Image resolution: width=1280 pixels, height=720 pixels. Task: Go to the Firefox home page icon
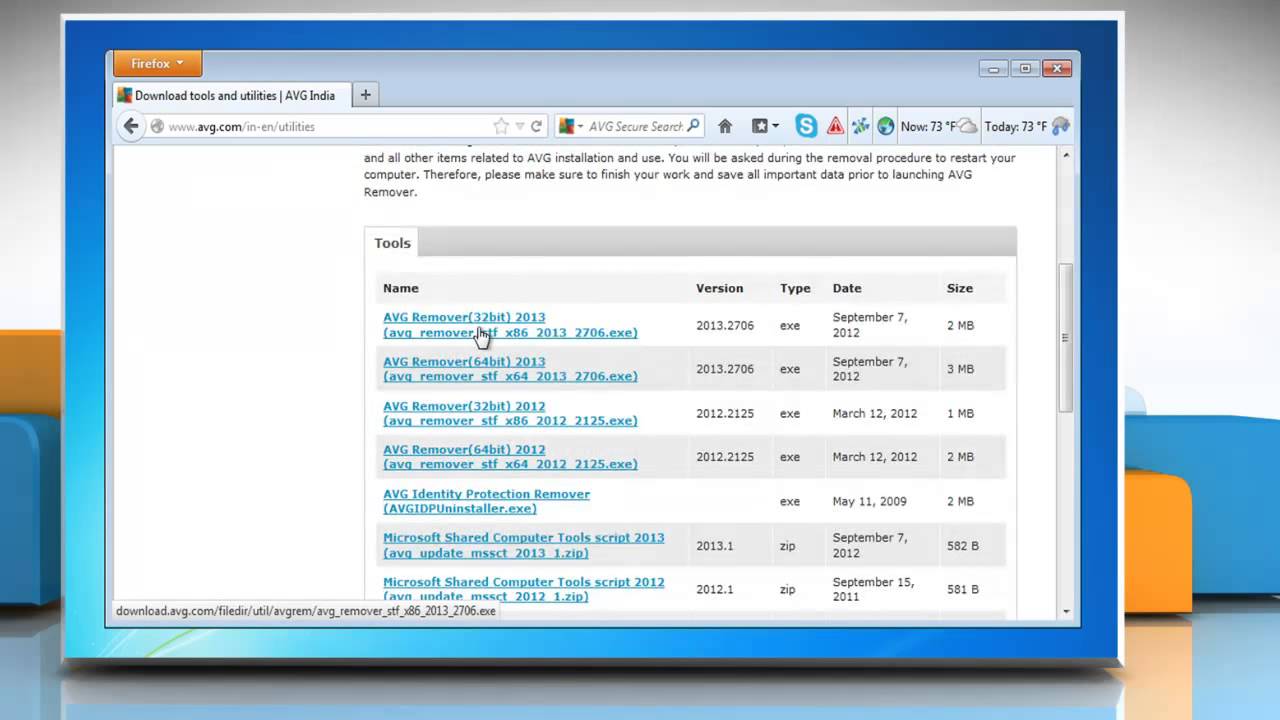pos(725,126)
